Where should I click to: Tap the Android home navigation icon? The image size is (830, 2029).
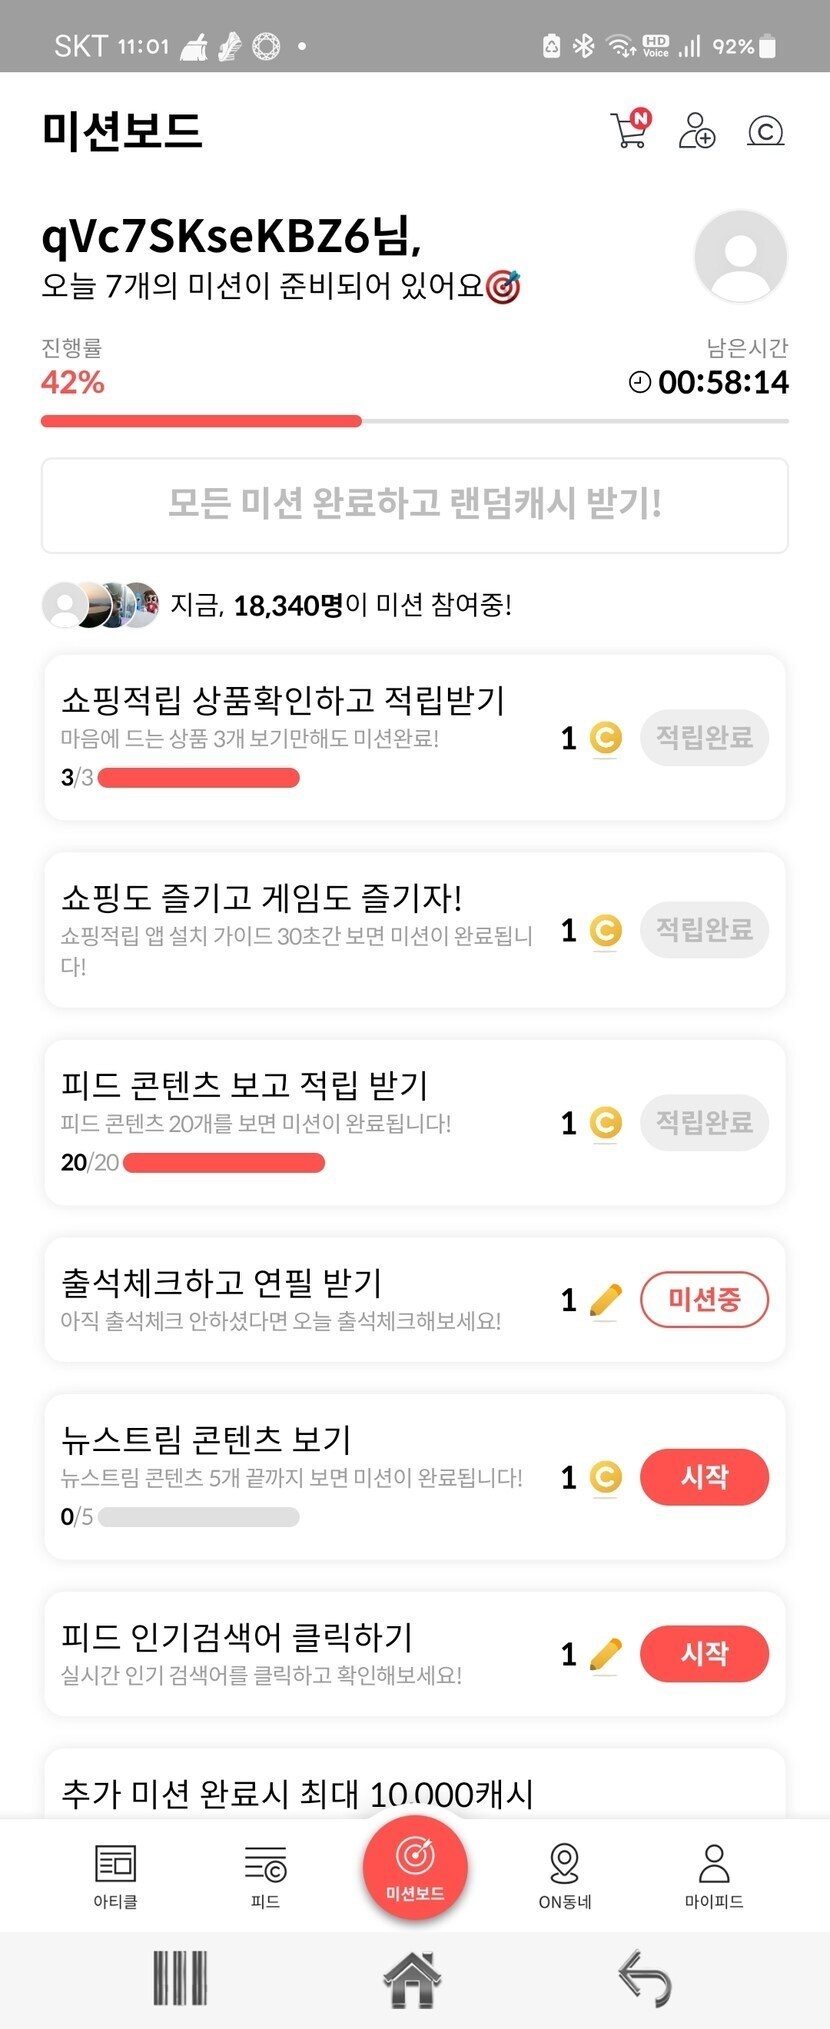click(412, 1978)
